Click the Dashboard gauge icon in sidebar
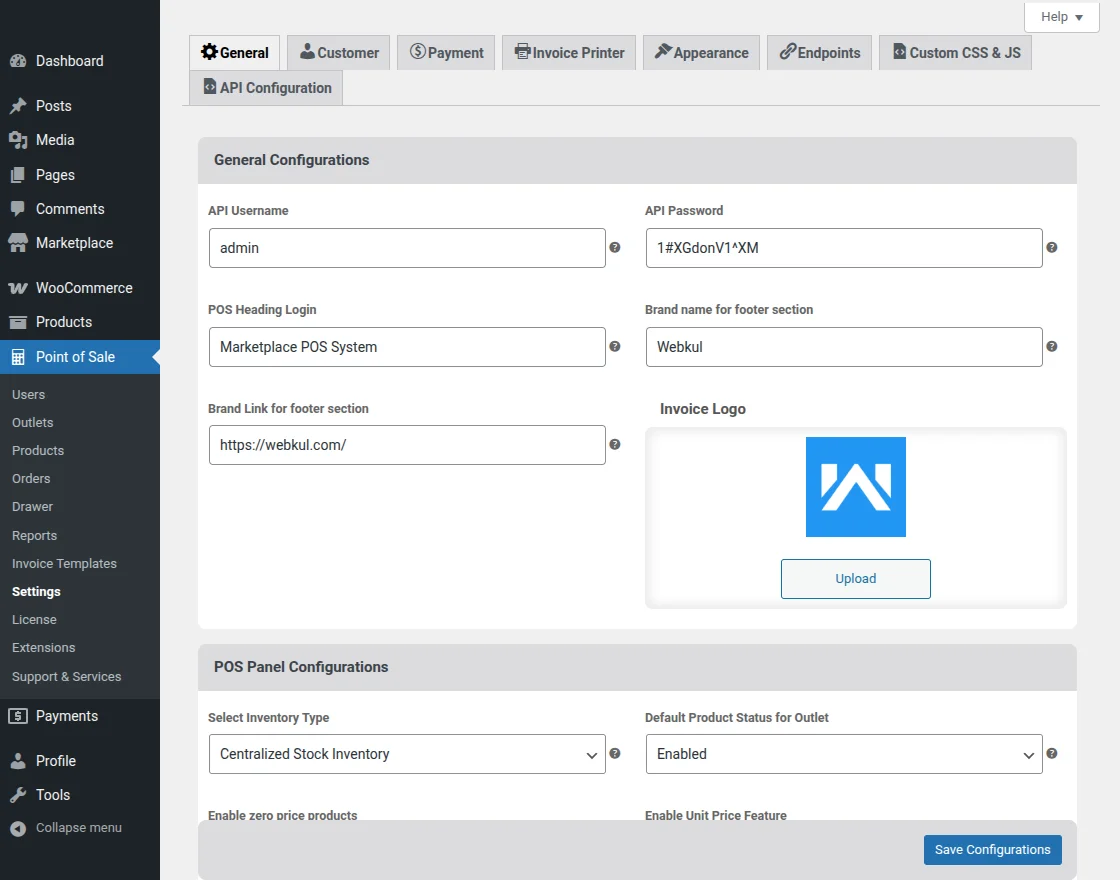The image size is (1120, 880). (18, 61)
